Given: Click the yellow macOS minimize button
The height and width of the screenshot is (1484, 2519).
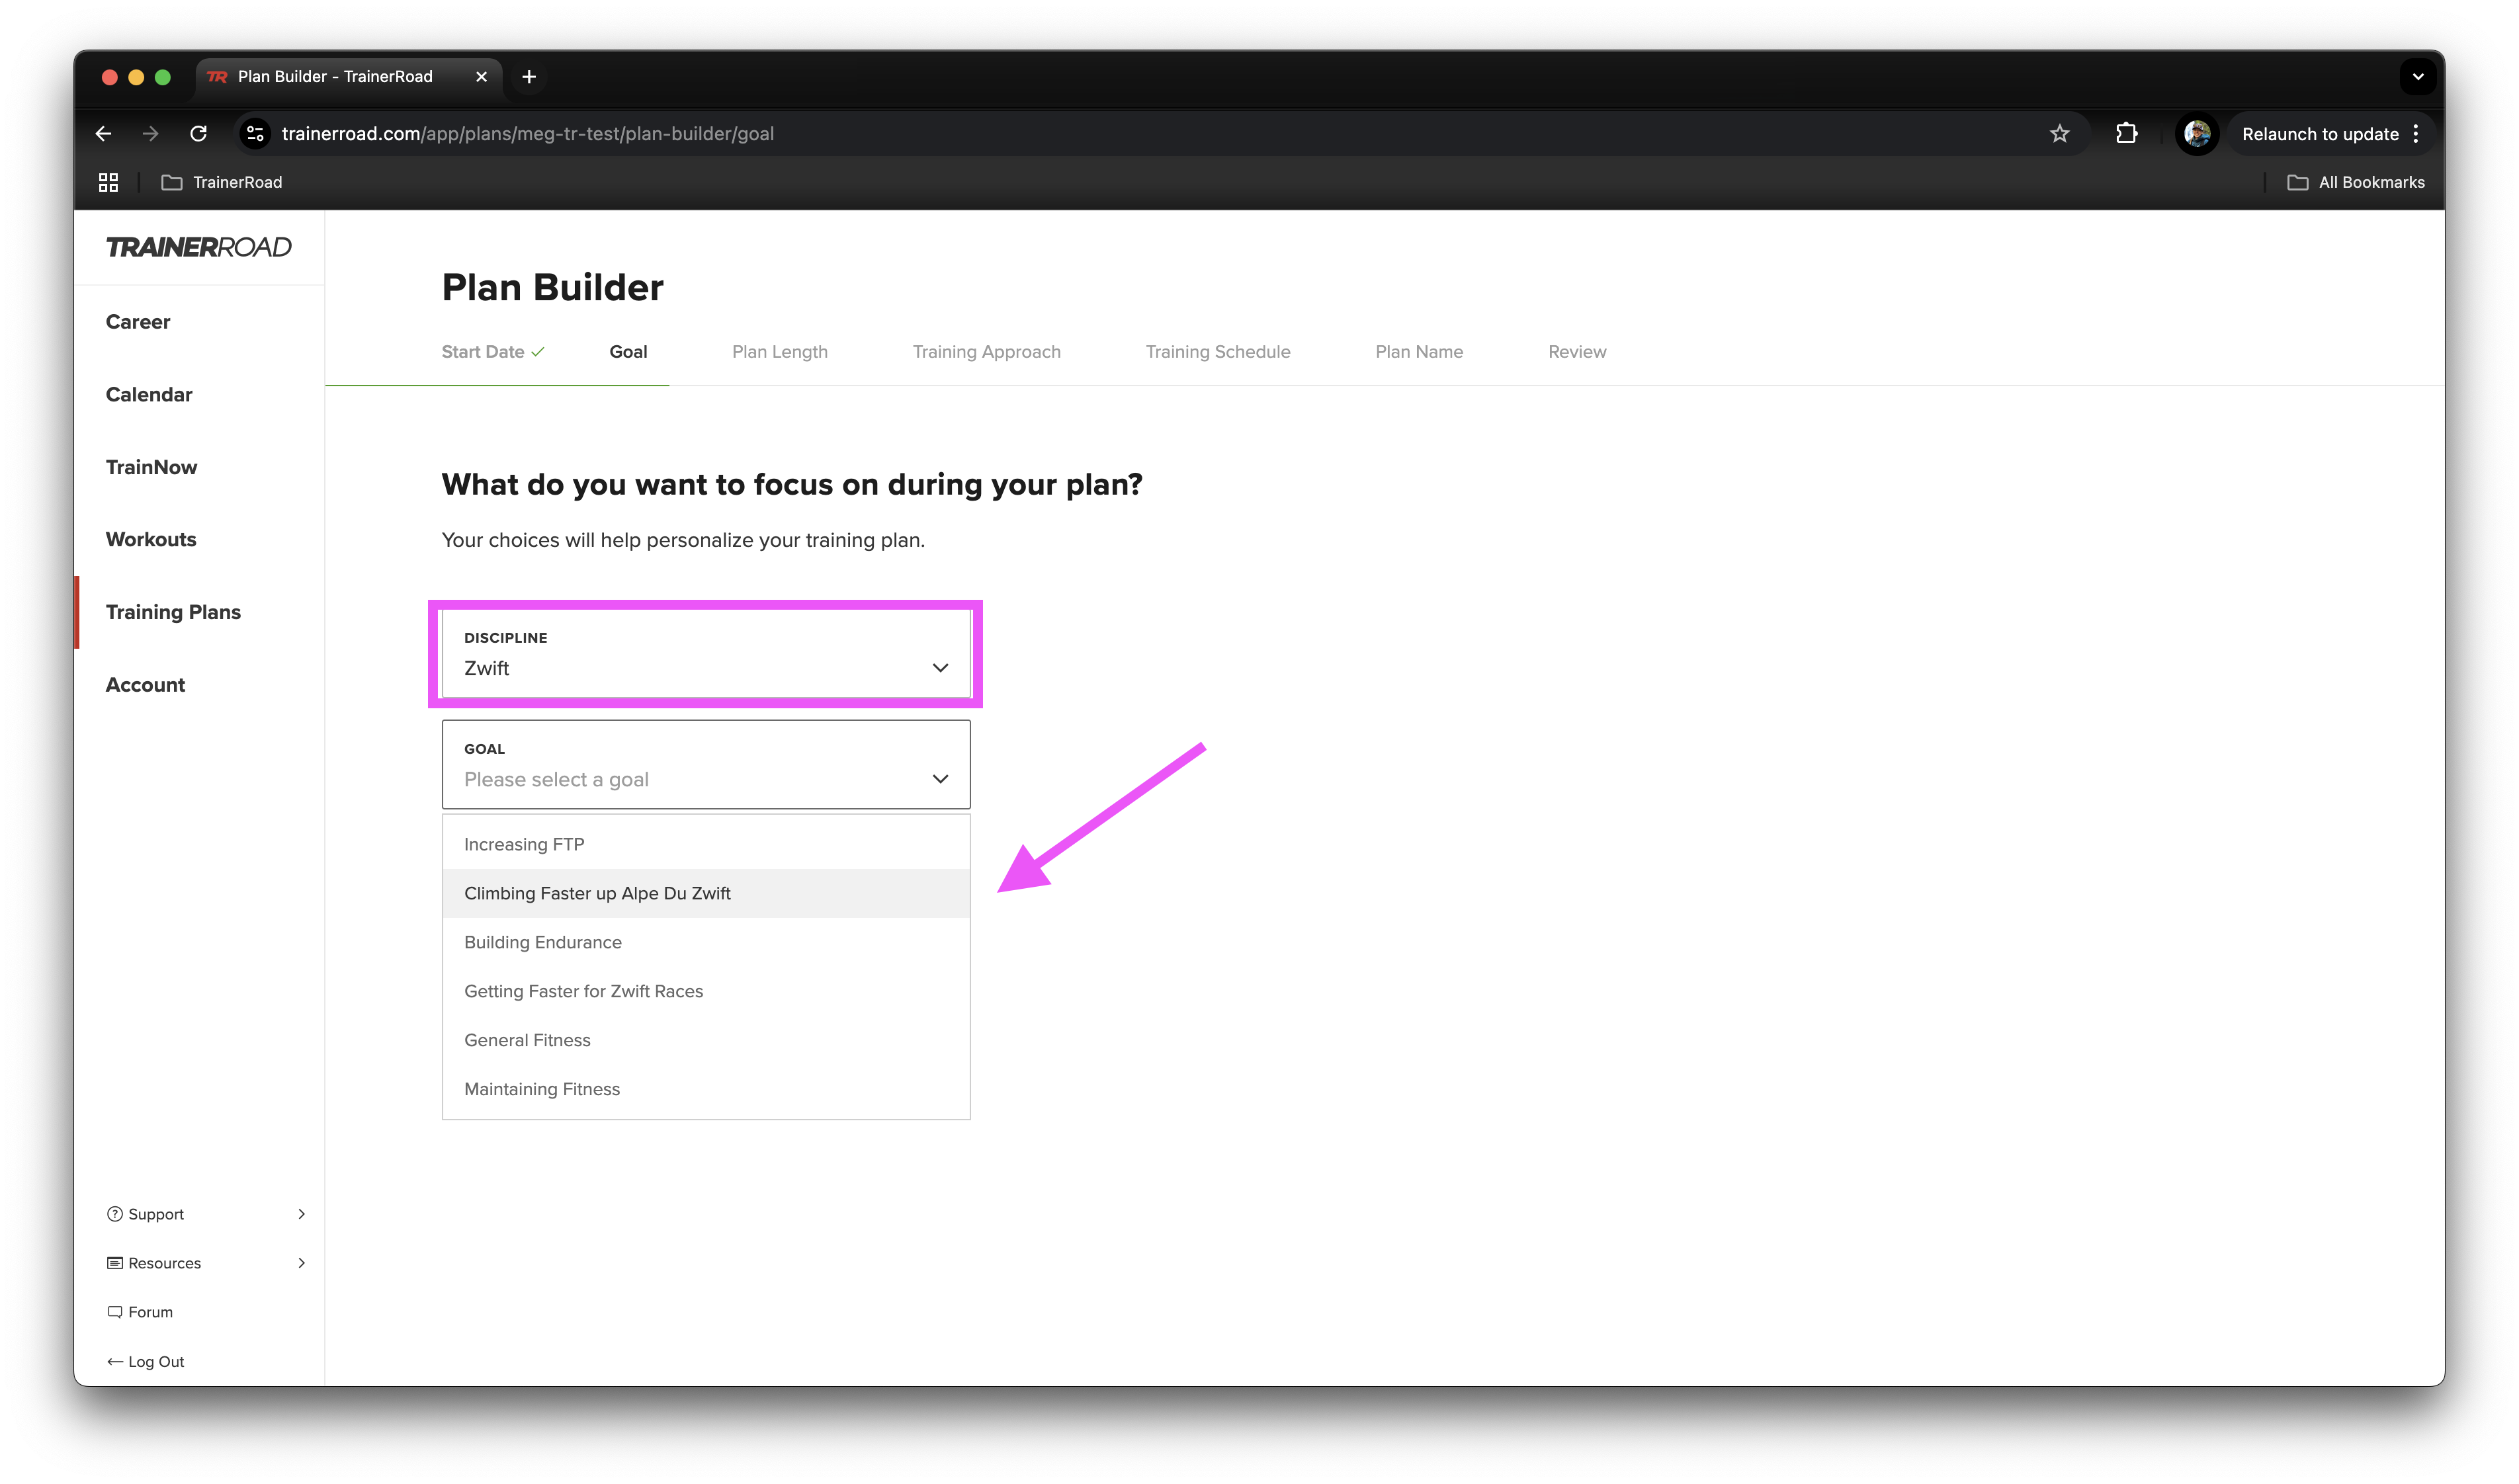Looking at the screenshot, I should (x=136, y=77).
